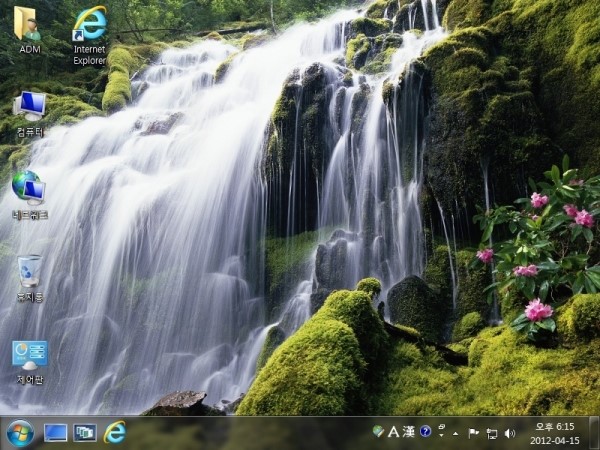Select the Network (네트워크) desktop icon
The height and width of the screenshot is (450, 600).
click(x=29, y=188)
